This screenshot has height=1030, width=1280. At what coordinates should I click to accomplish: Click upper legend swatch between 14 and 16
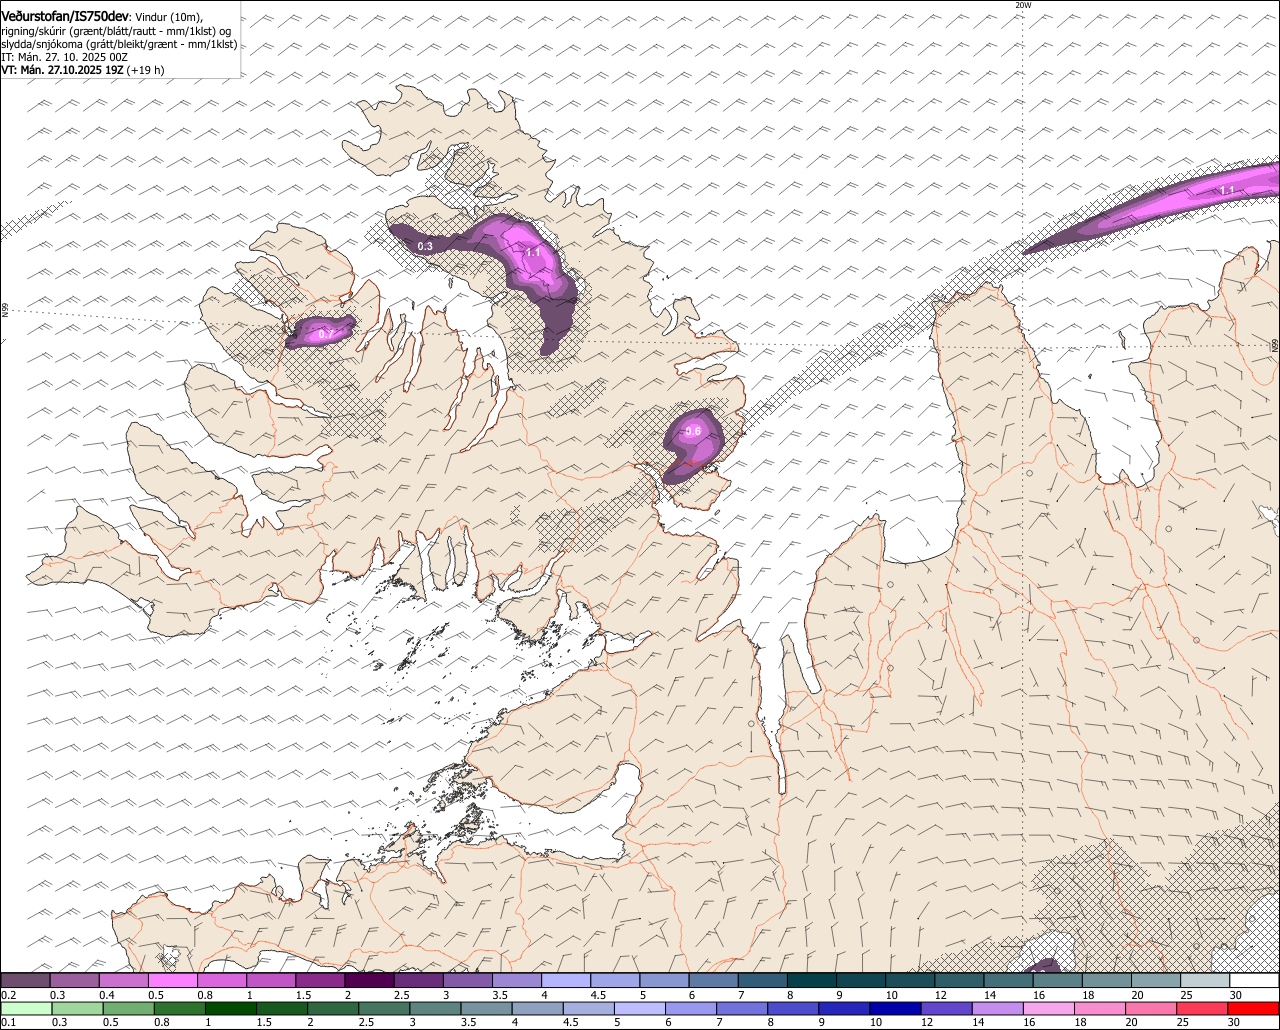(1009, 981)
